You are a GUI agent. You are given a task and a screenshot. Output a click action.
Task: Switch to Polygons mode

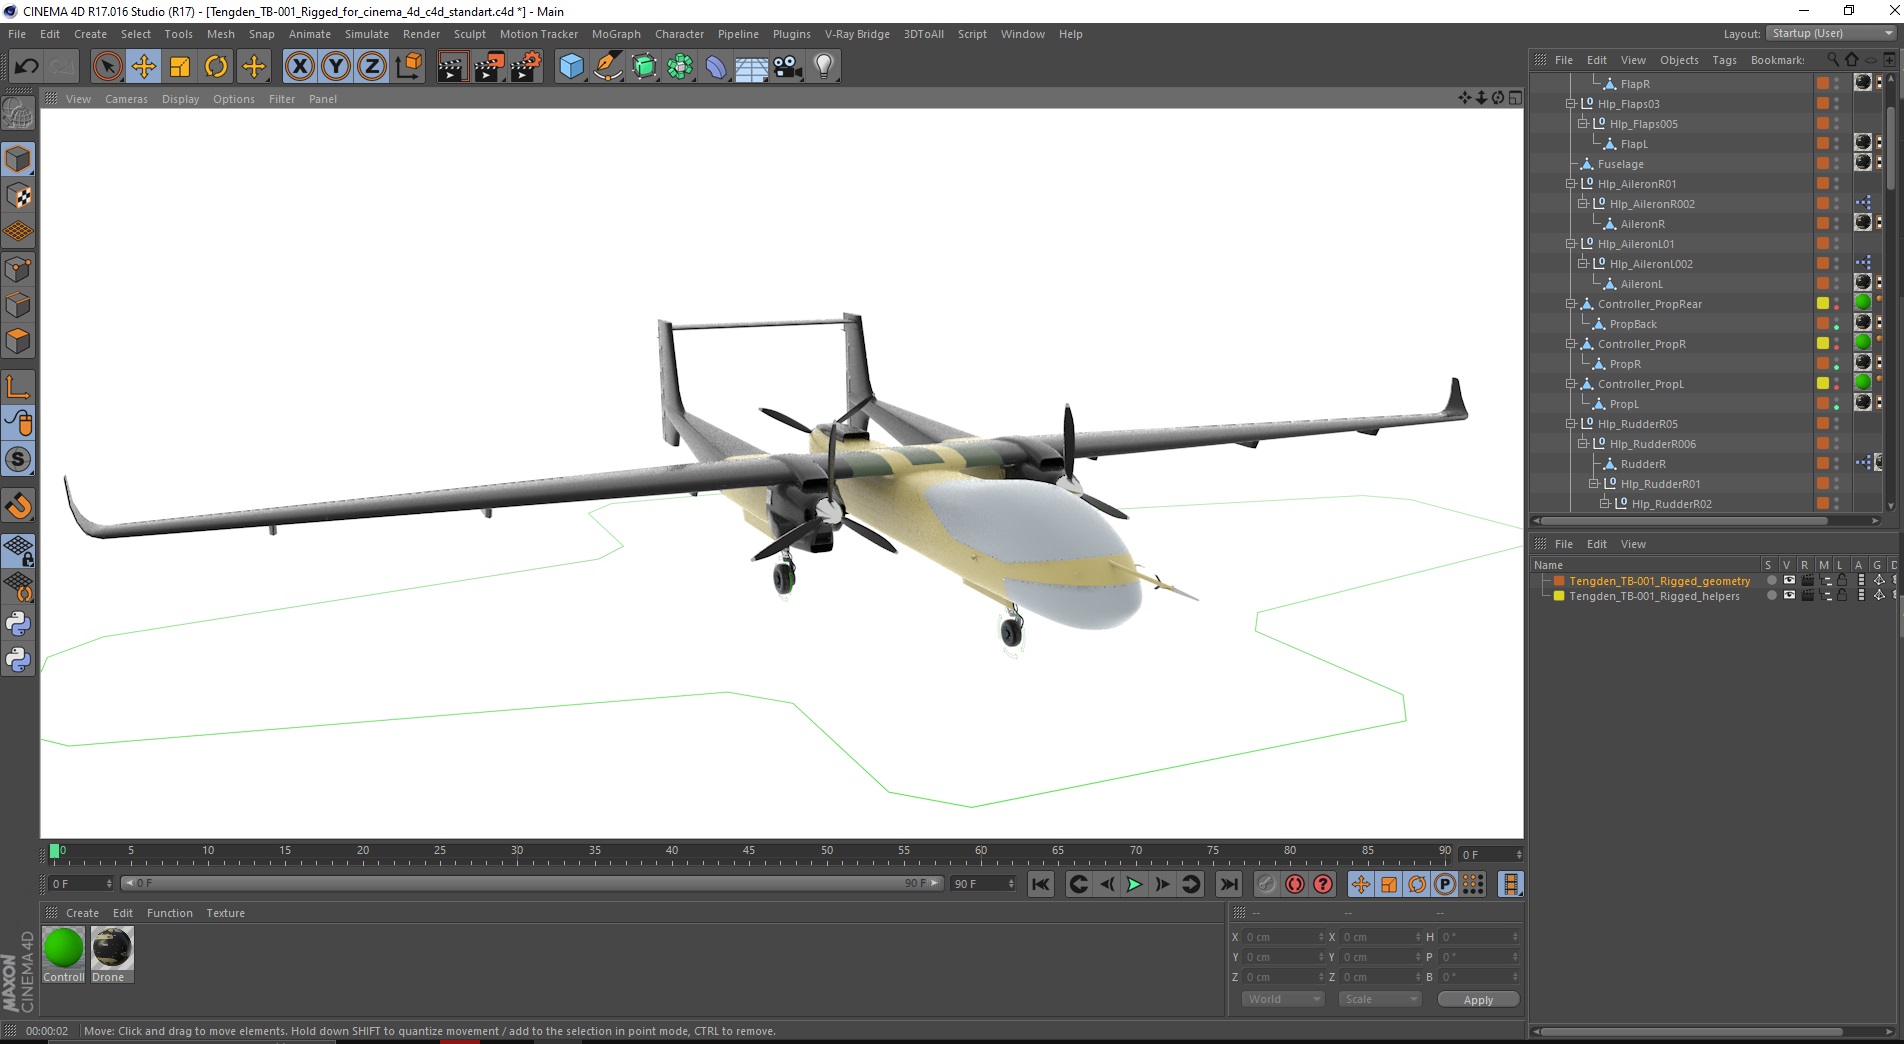tap(18, 340)
